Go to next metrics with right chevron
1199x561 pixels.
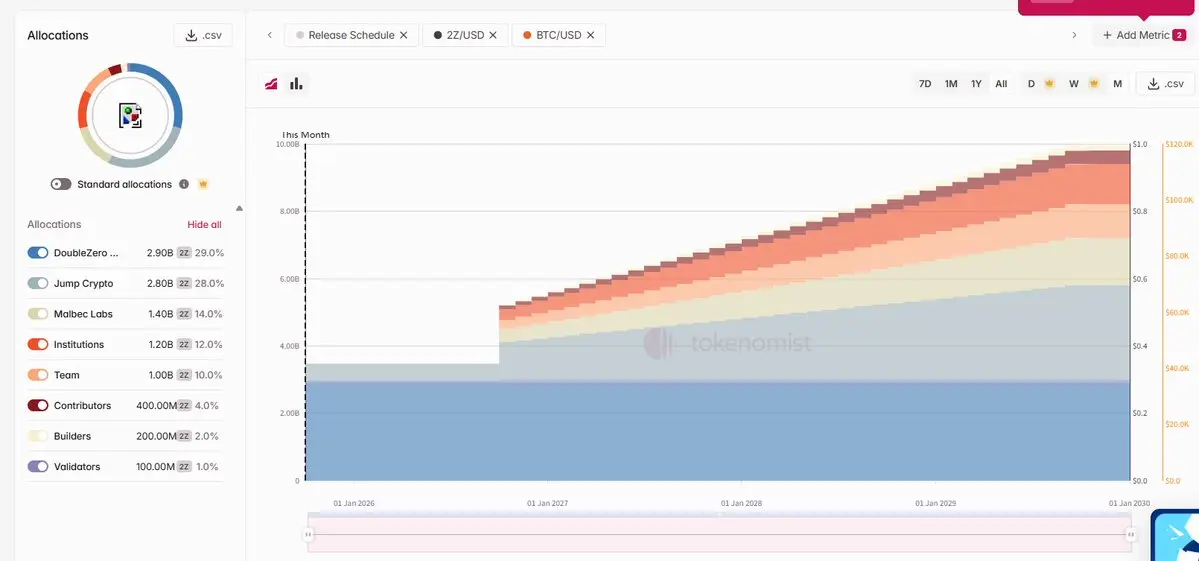tap(1074, 35)
